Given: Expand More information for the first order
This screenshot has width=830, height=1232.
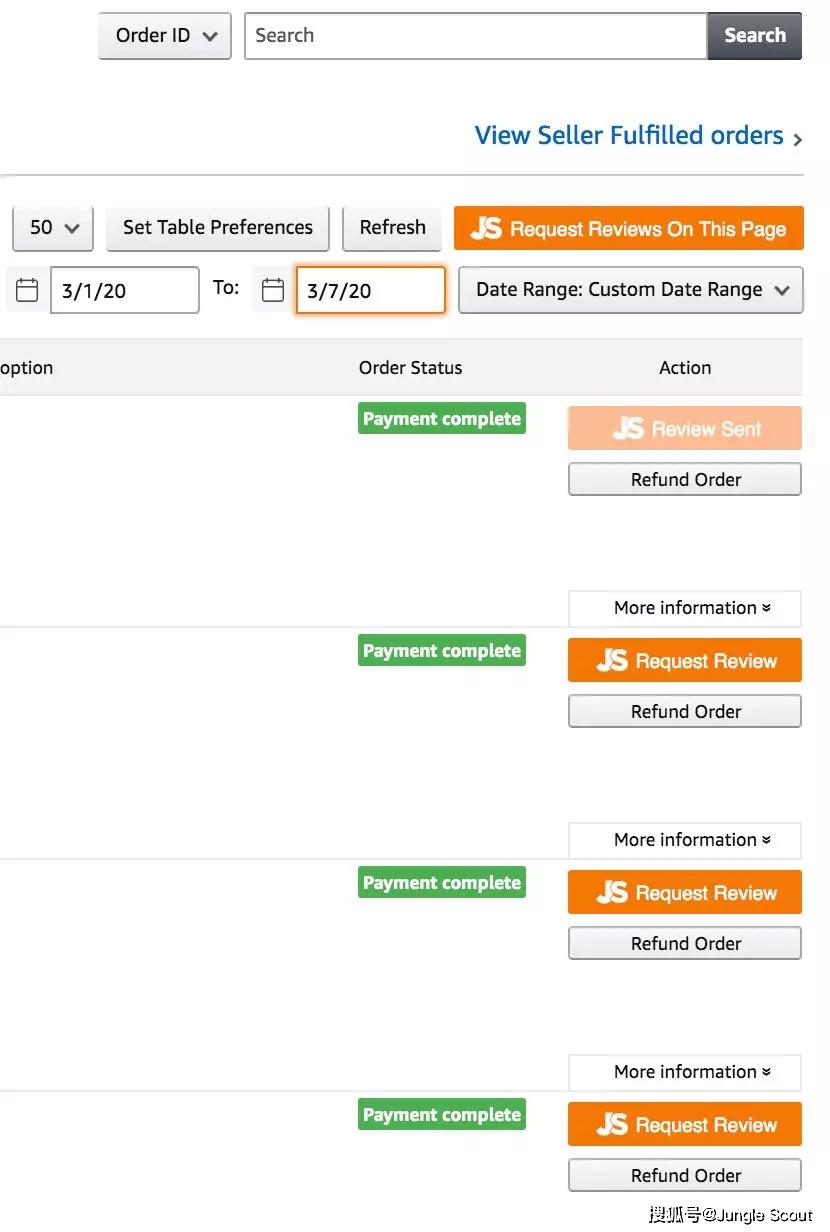Looking at the screenshot, I should coord(685,608).
